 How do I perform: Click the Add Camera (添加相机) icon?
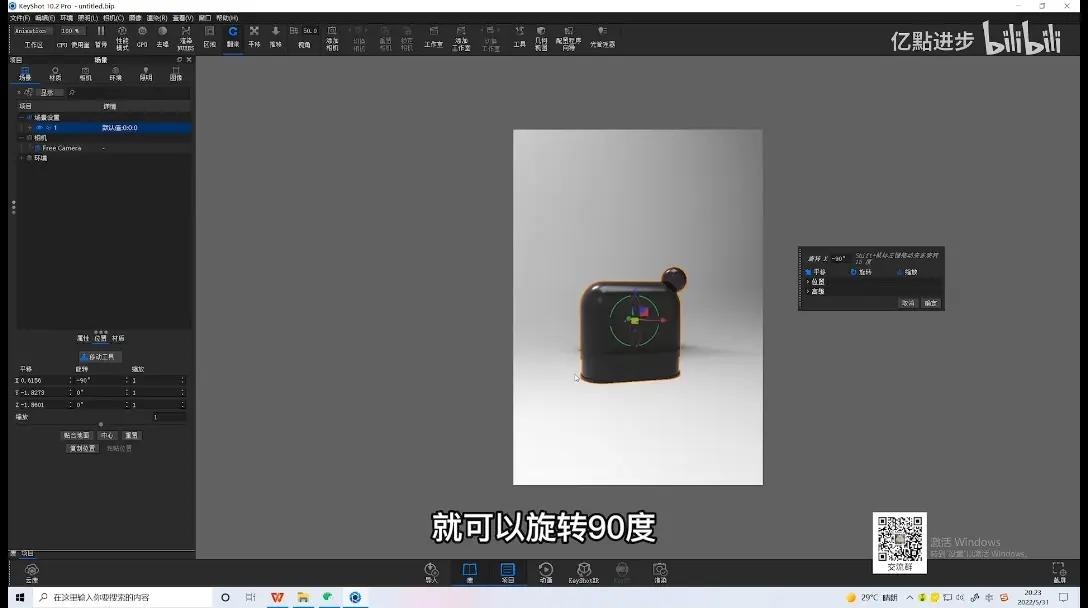pos(332,38)
